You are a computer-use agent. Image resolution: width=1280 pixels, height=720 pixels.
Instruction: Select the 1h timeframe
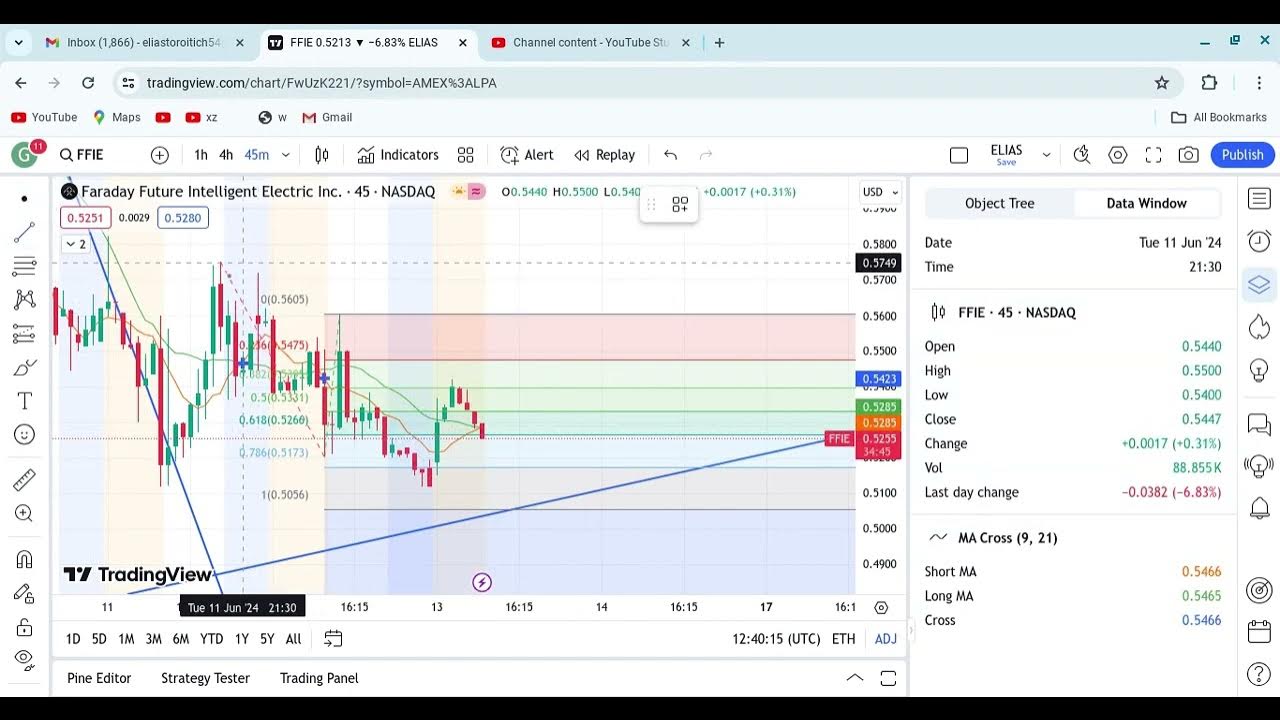(x=201, y=155)
